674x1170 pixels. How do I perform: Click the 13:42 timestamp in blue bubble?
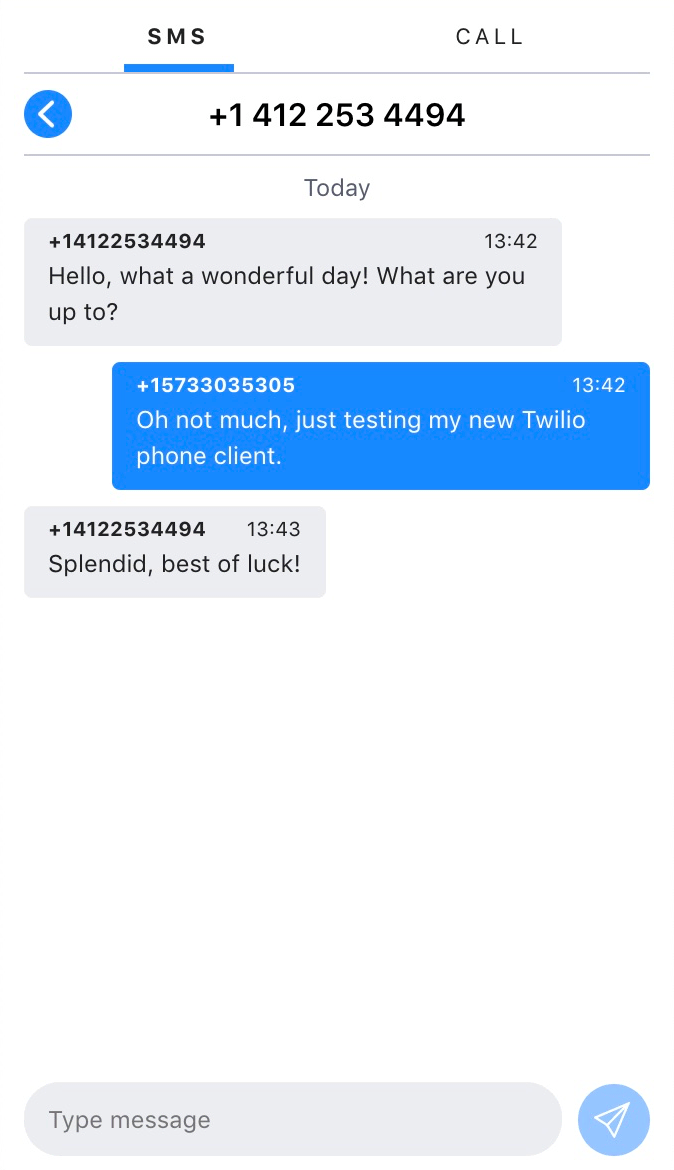click(x=598, y=385)
